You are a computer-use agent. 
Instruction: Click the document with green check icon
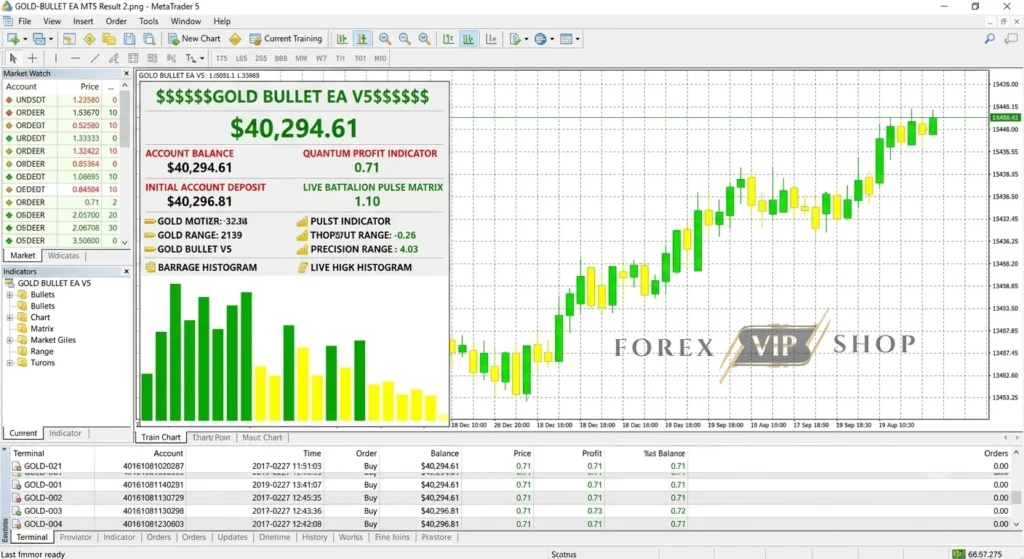click(515, 39)
